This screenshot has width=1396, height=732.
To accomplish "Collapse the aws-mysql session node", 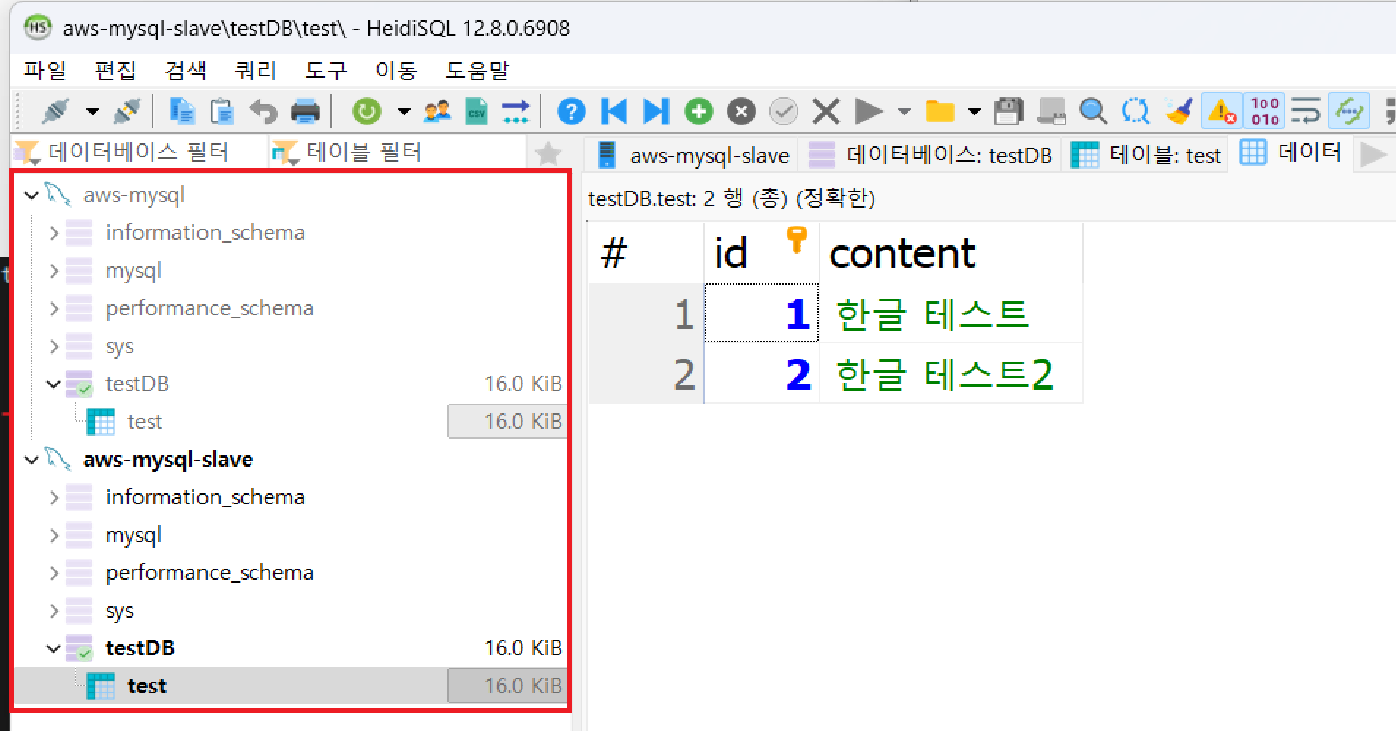I will (x=30, y=195).
